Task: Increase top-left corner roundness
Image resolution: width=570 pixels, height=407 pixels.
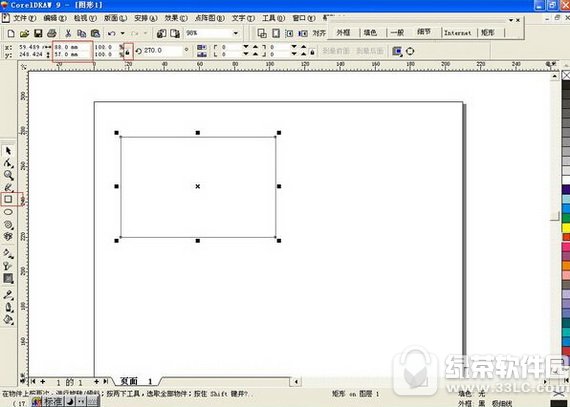Action: coord(256,47)
